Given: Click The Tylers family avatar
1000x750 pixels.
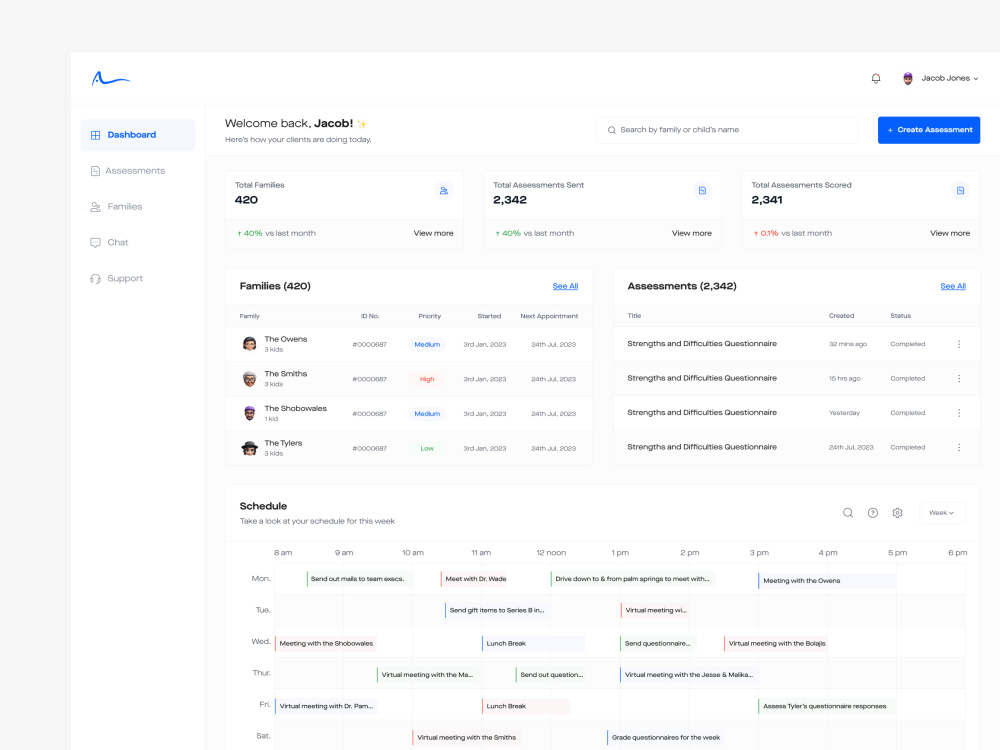Looking at the screenshot, I should [249, 448].
